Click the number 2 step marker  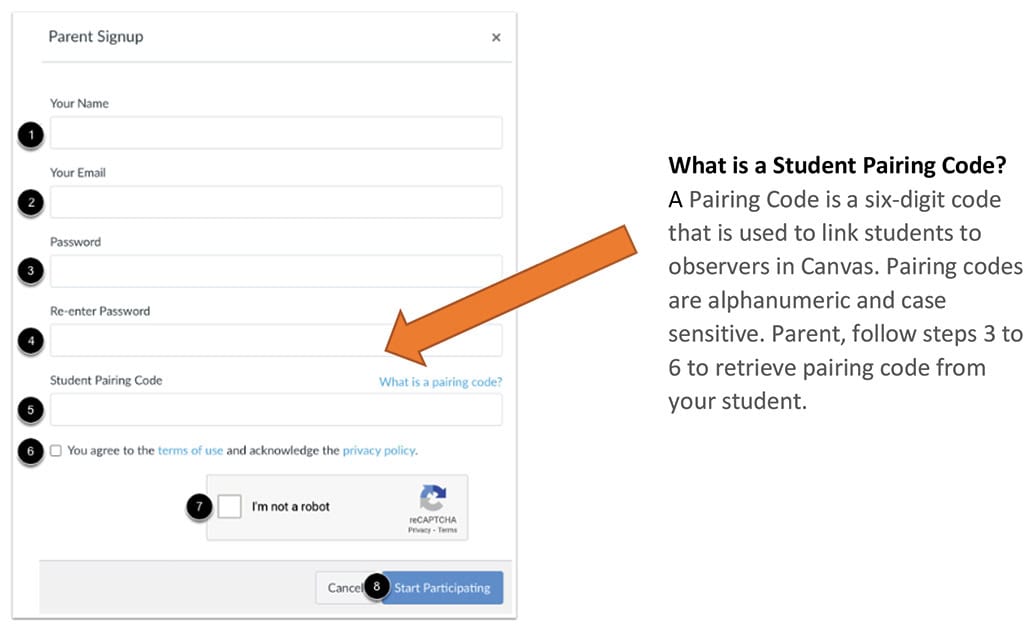pyautogui.click(x=31, y=203)
